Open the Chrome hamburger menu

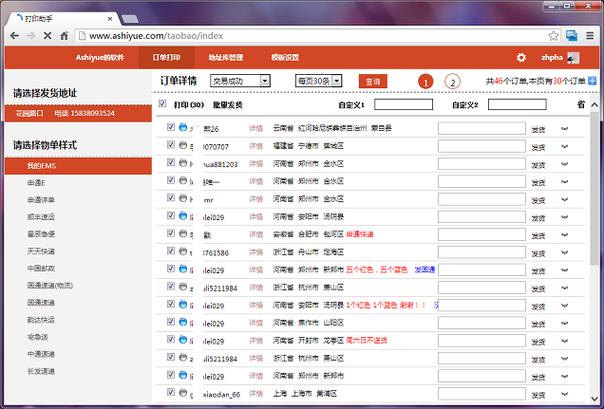(590, 36)
